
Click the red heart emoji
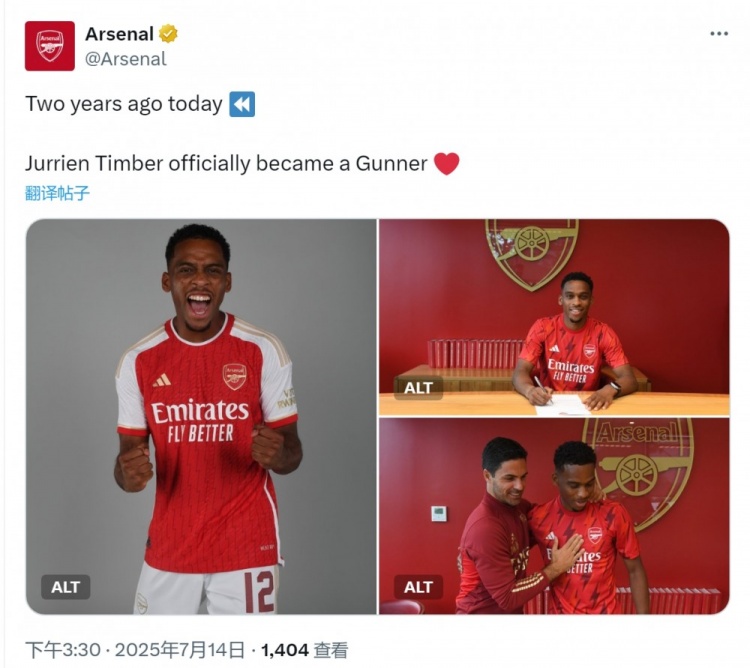(446, 163)
